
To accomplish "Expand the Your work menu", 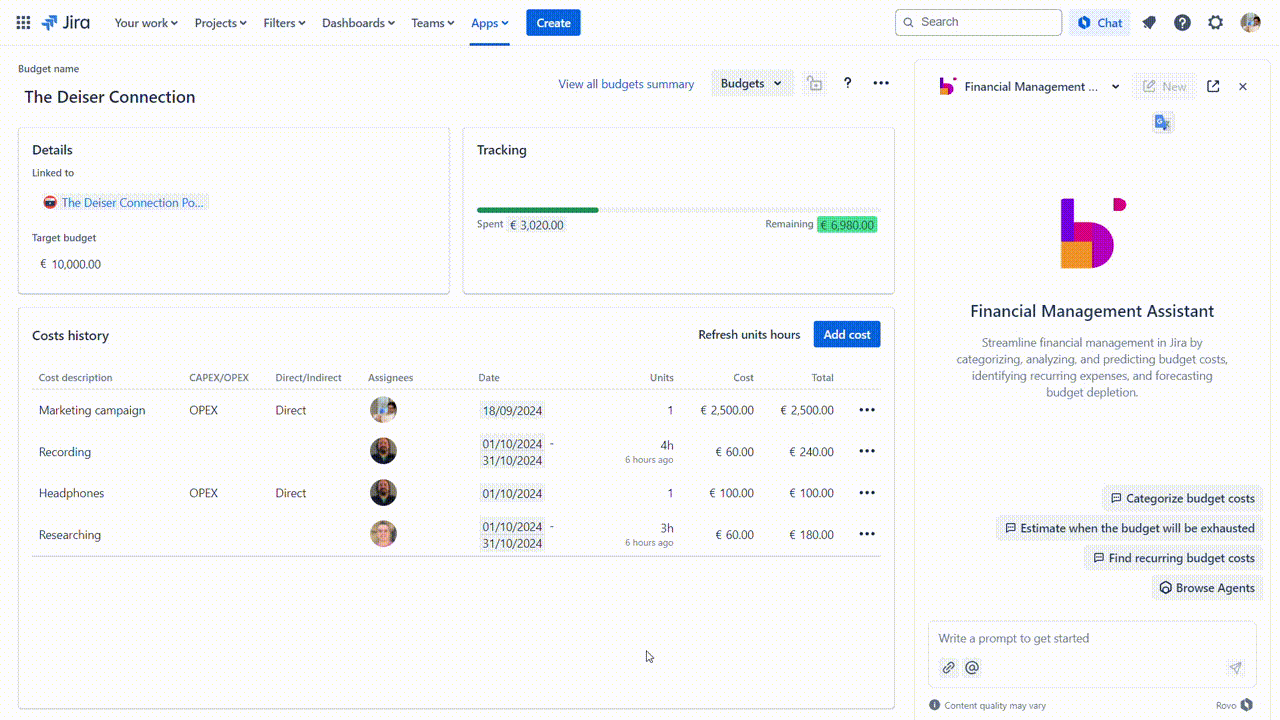I will [146, 22].
